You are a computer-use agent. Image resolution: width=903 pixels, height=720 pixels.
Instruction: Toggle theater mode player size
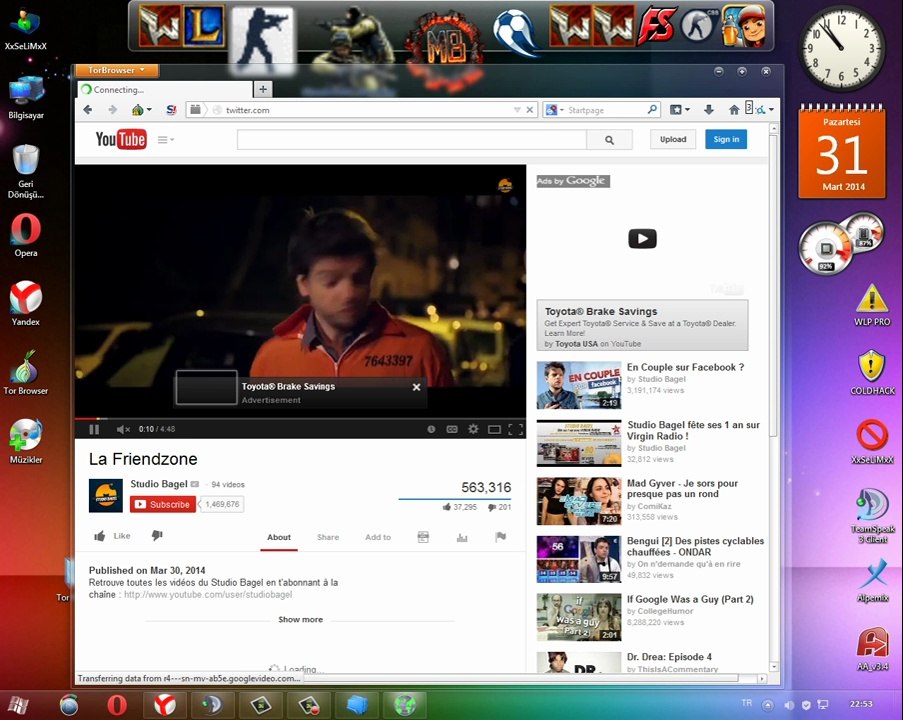tap(494, 429)
